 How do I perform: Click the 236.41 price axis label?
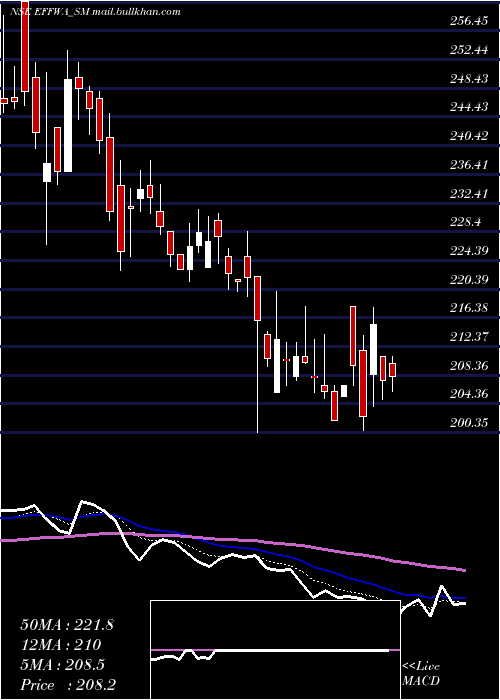(469, 165)
